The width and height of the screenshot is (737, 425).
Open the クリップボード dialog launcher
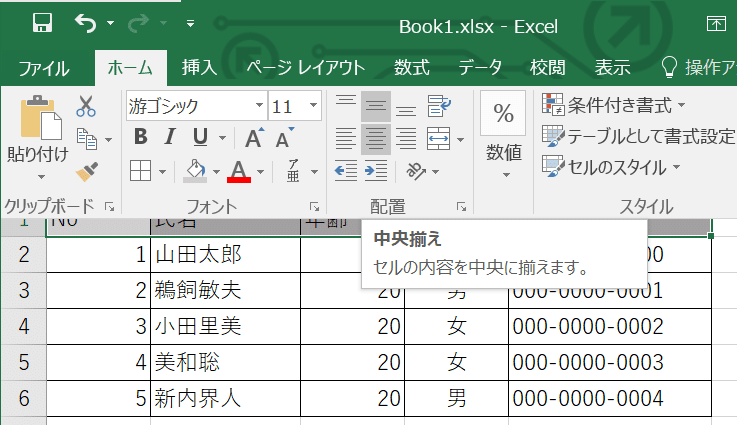110,206
